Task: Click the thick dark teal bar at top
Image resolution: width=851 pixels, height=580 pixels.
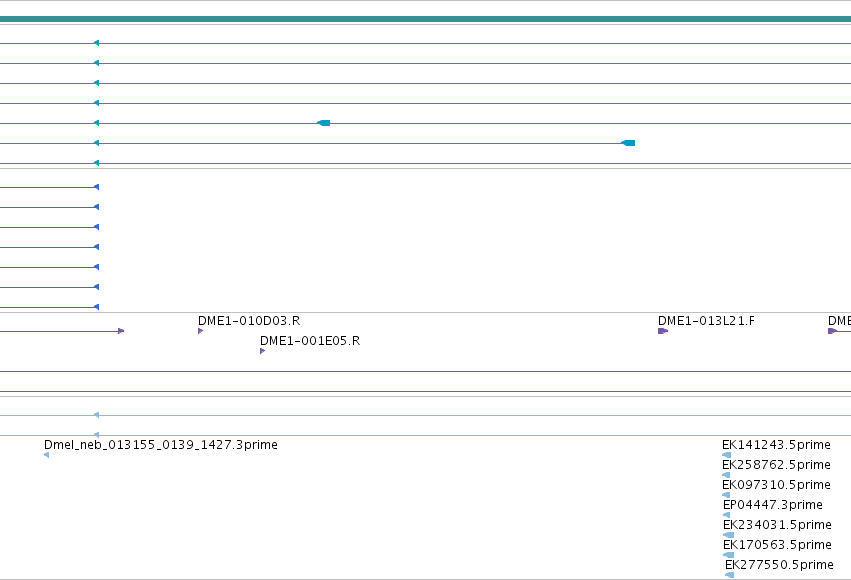Action: click(x=426, y=20)
